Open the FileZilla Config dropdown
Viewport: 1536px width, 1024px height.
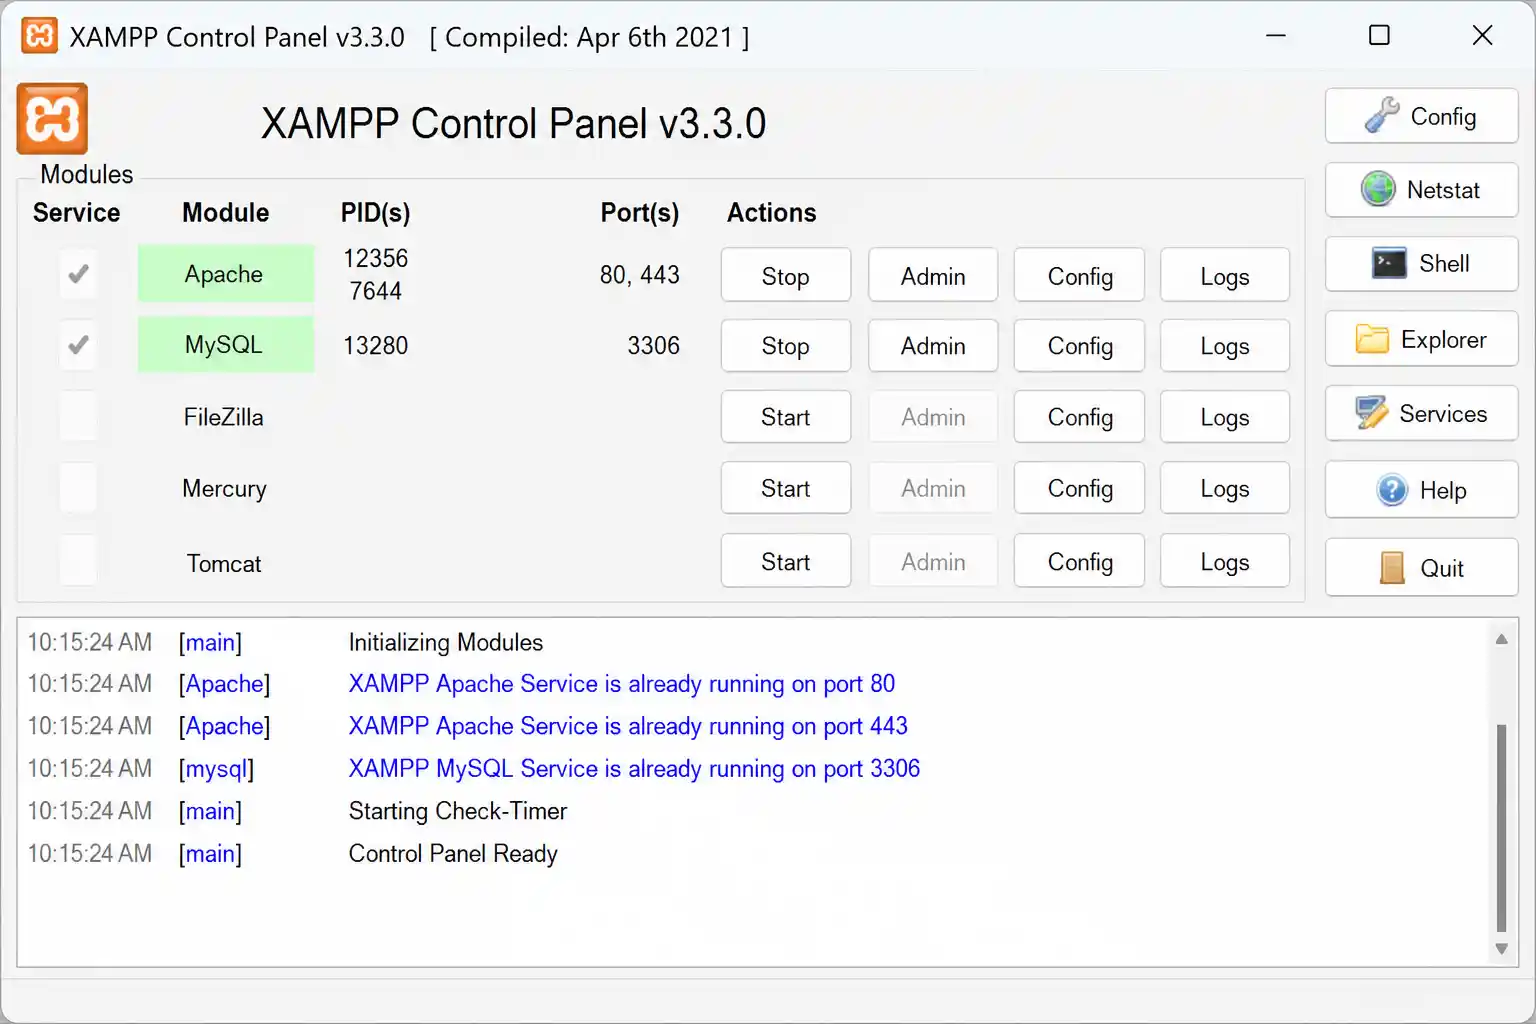point(1079,416)
